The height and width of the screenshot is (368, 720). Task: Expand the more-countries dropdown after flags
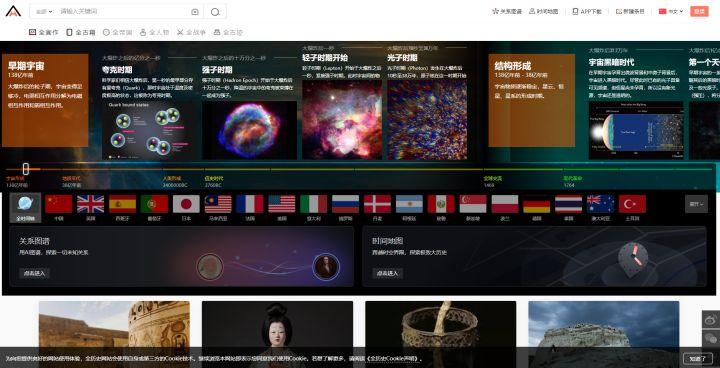click(x=696, y=204)
